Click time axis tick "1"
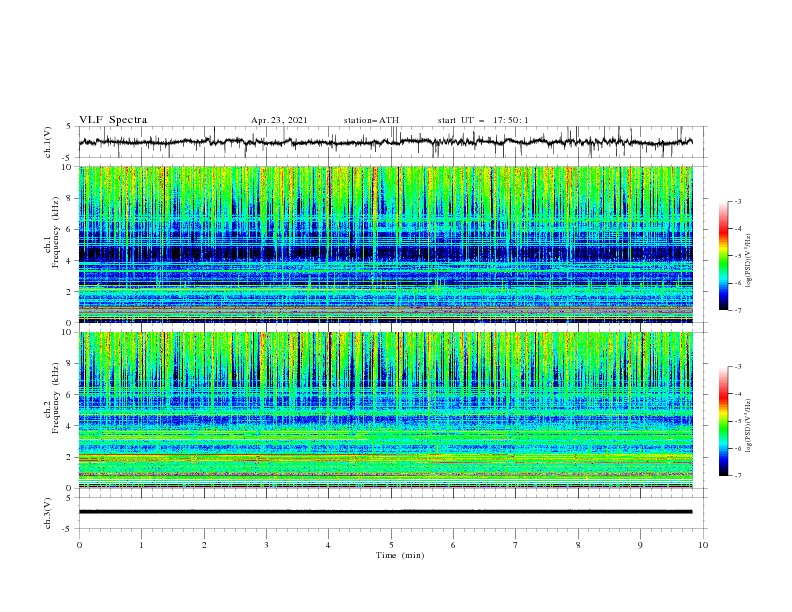This screenshot has width=792, height=612. coord(141,545)
